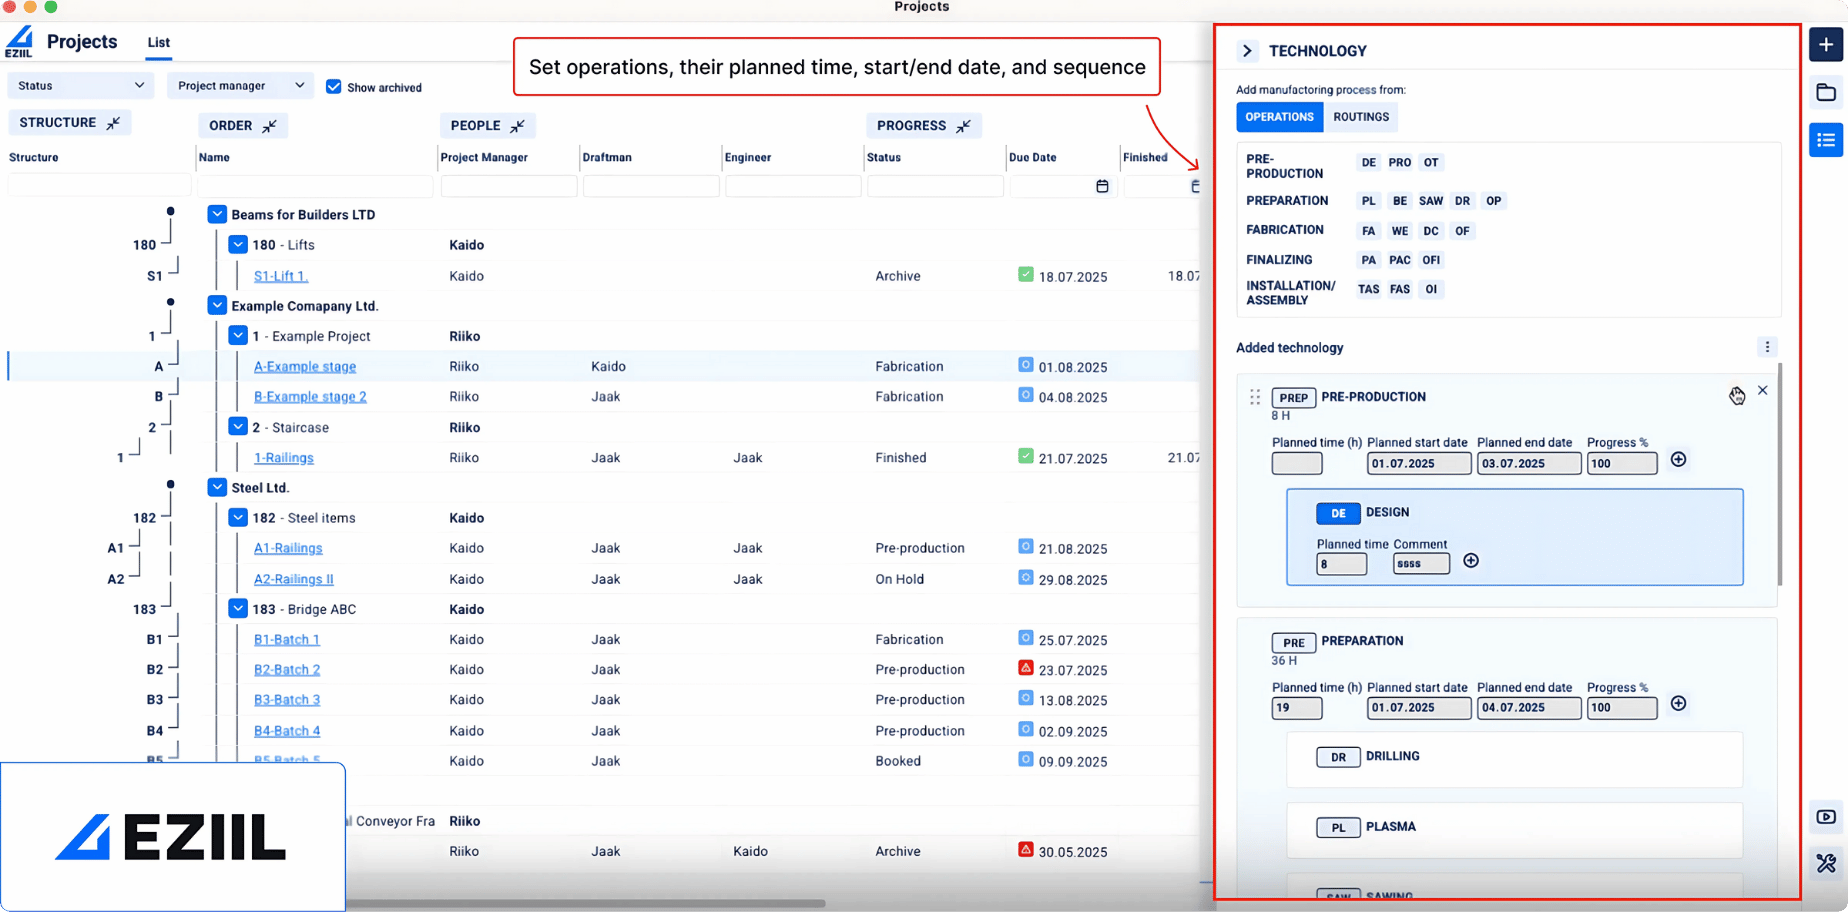1848x912 pixels.
Task: Add WE operation from FABRICATION row
Action: [1400, 231]
